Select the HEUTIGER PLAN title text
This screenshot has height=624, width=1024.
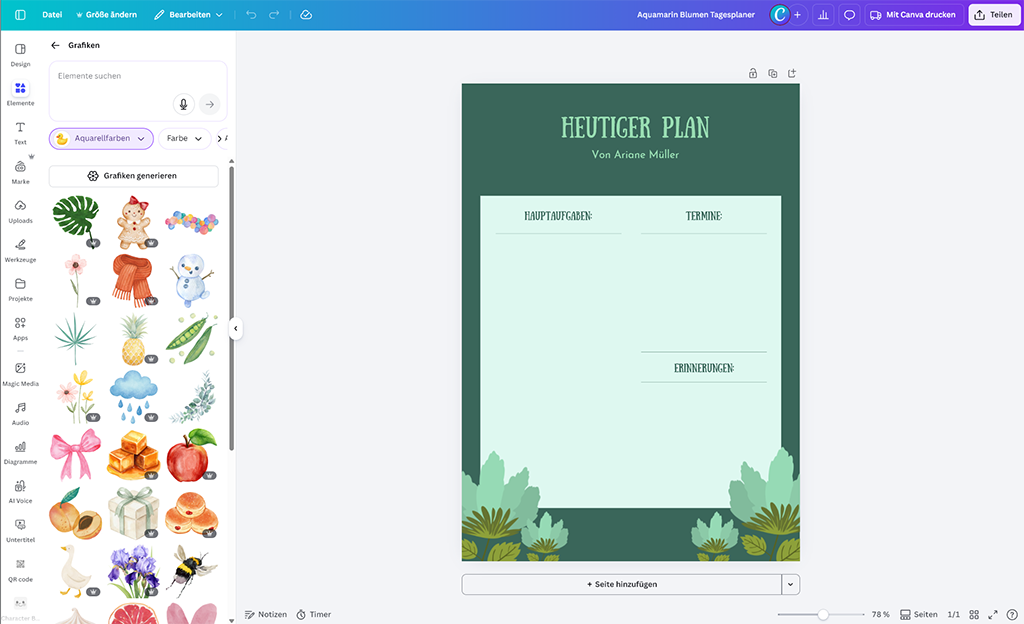tap(635, 127)
